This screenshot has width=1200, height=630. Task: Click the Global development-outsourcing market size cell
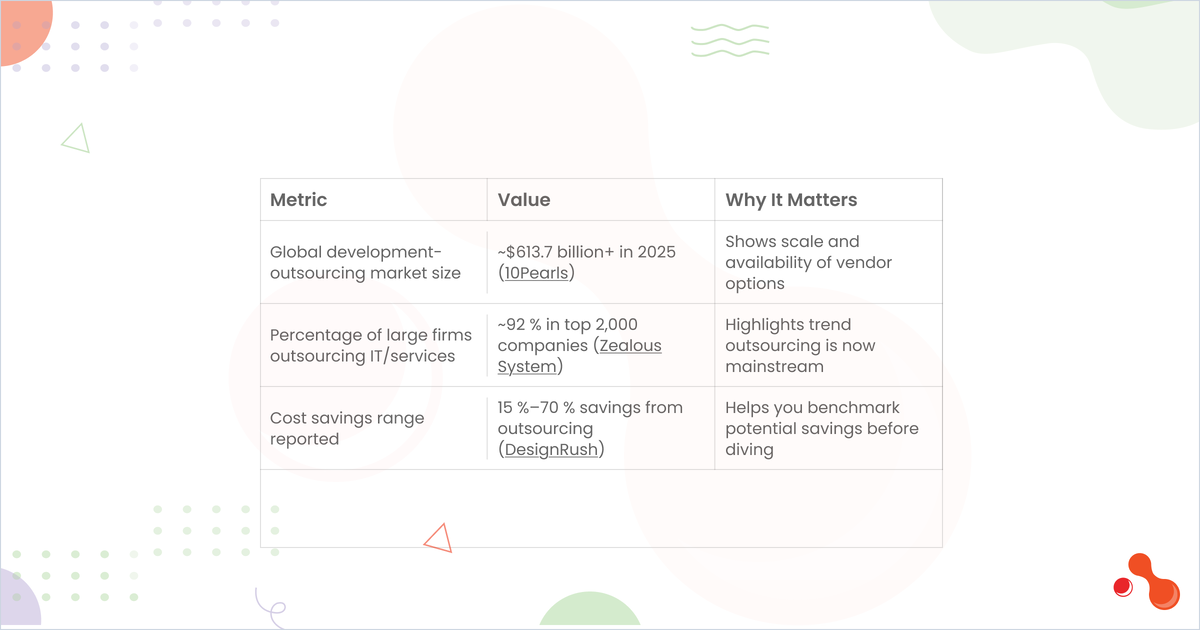pyautogui.click(x=374, y=262)
